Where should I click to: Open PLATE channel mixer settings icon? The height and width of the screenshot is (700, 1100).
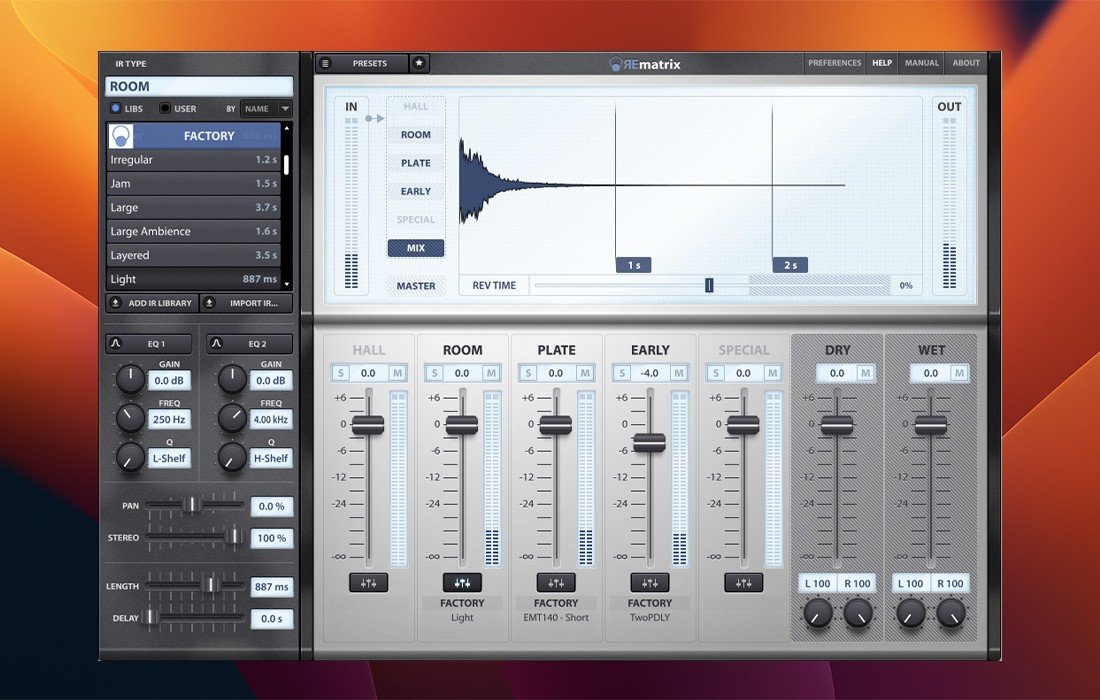[x=556, y=583]
